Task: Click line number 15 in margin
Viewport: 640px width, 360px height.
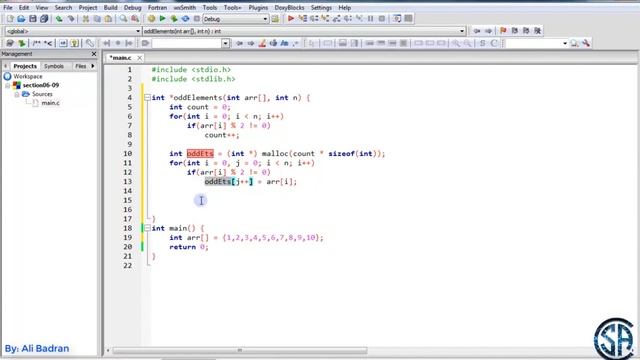Action: (128, 200)
